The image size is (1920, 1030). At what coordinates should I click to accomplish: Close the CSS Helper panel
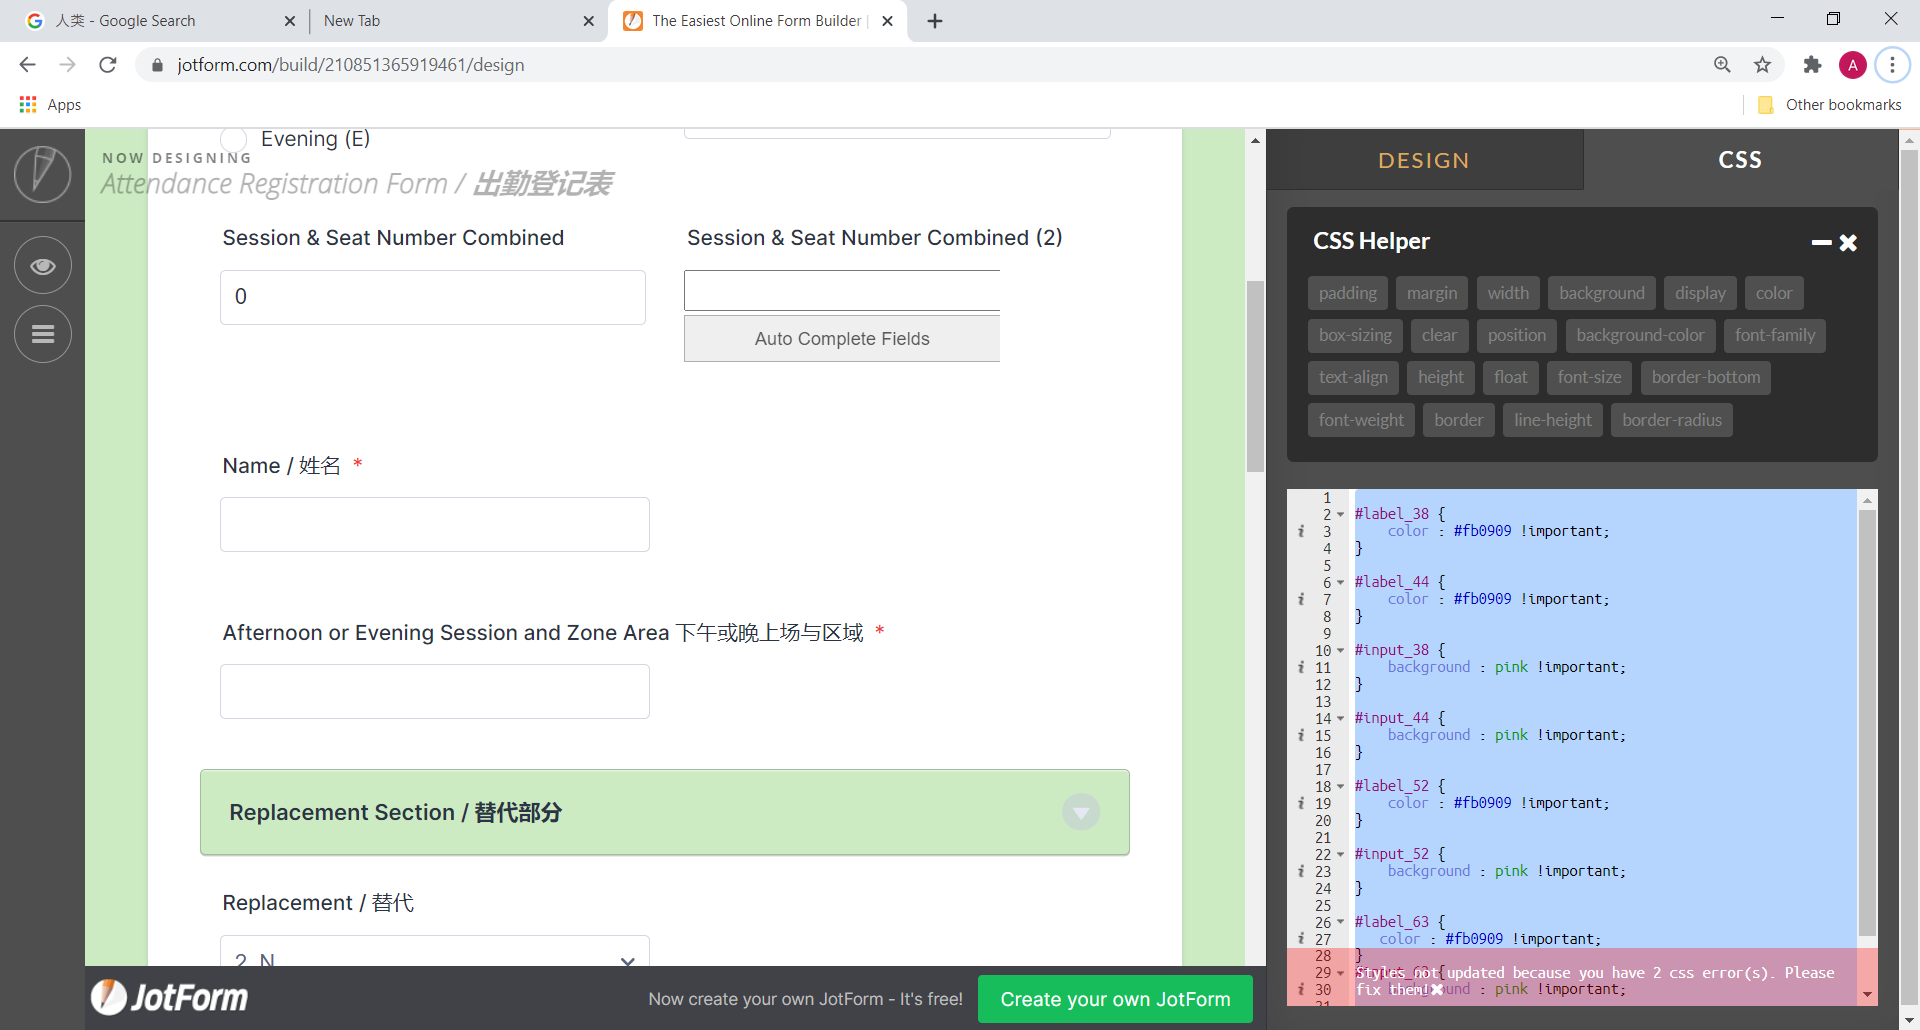click(1848, 243)
